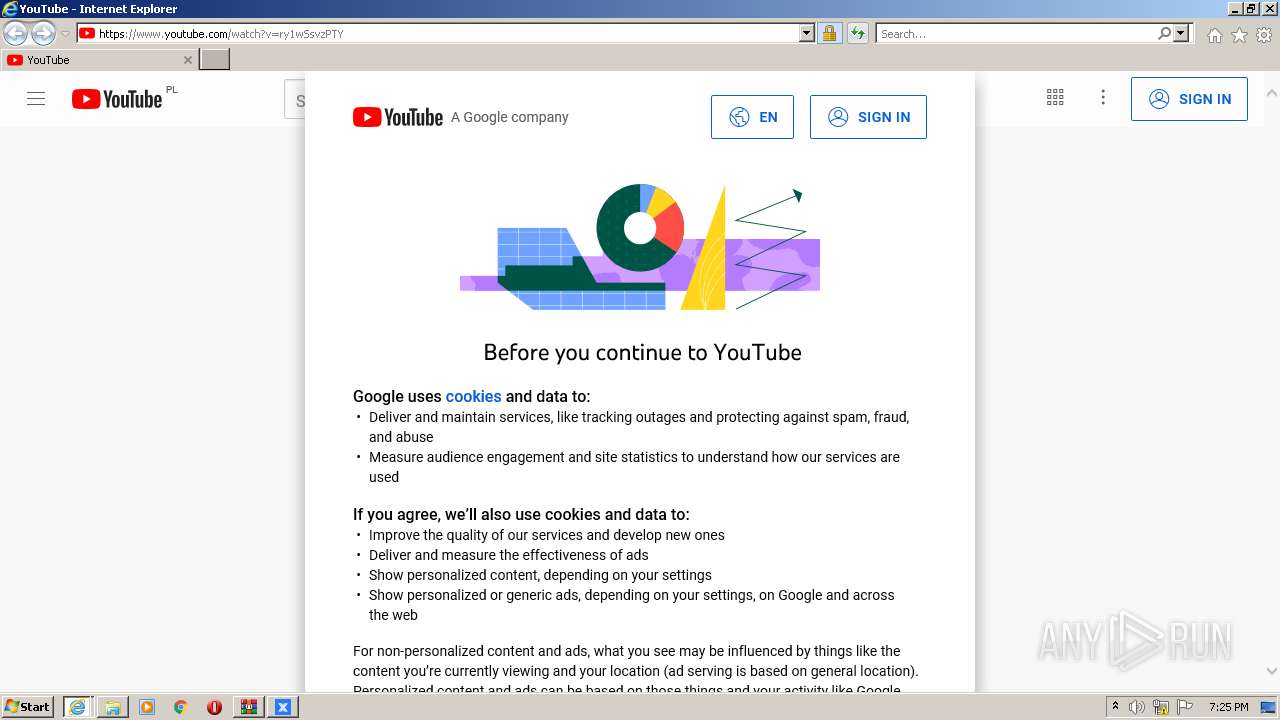Click the YouTube logo in page header
Screen dimensions: 1280x720
pyautogui.click(x=117, y=99)
